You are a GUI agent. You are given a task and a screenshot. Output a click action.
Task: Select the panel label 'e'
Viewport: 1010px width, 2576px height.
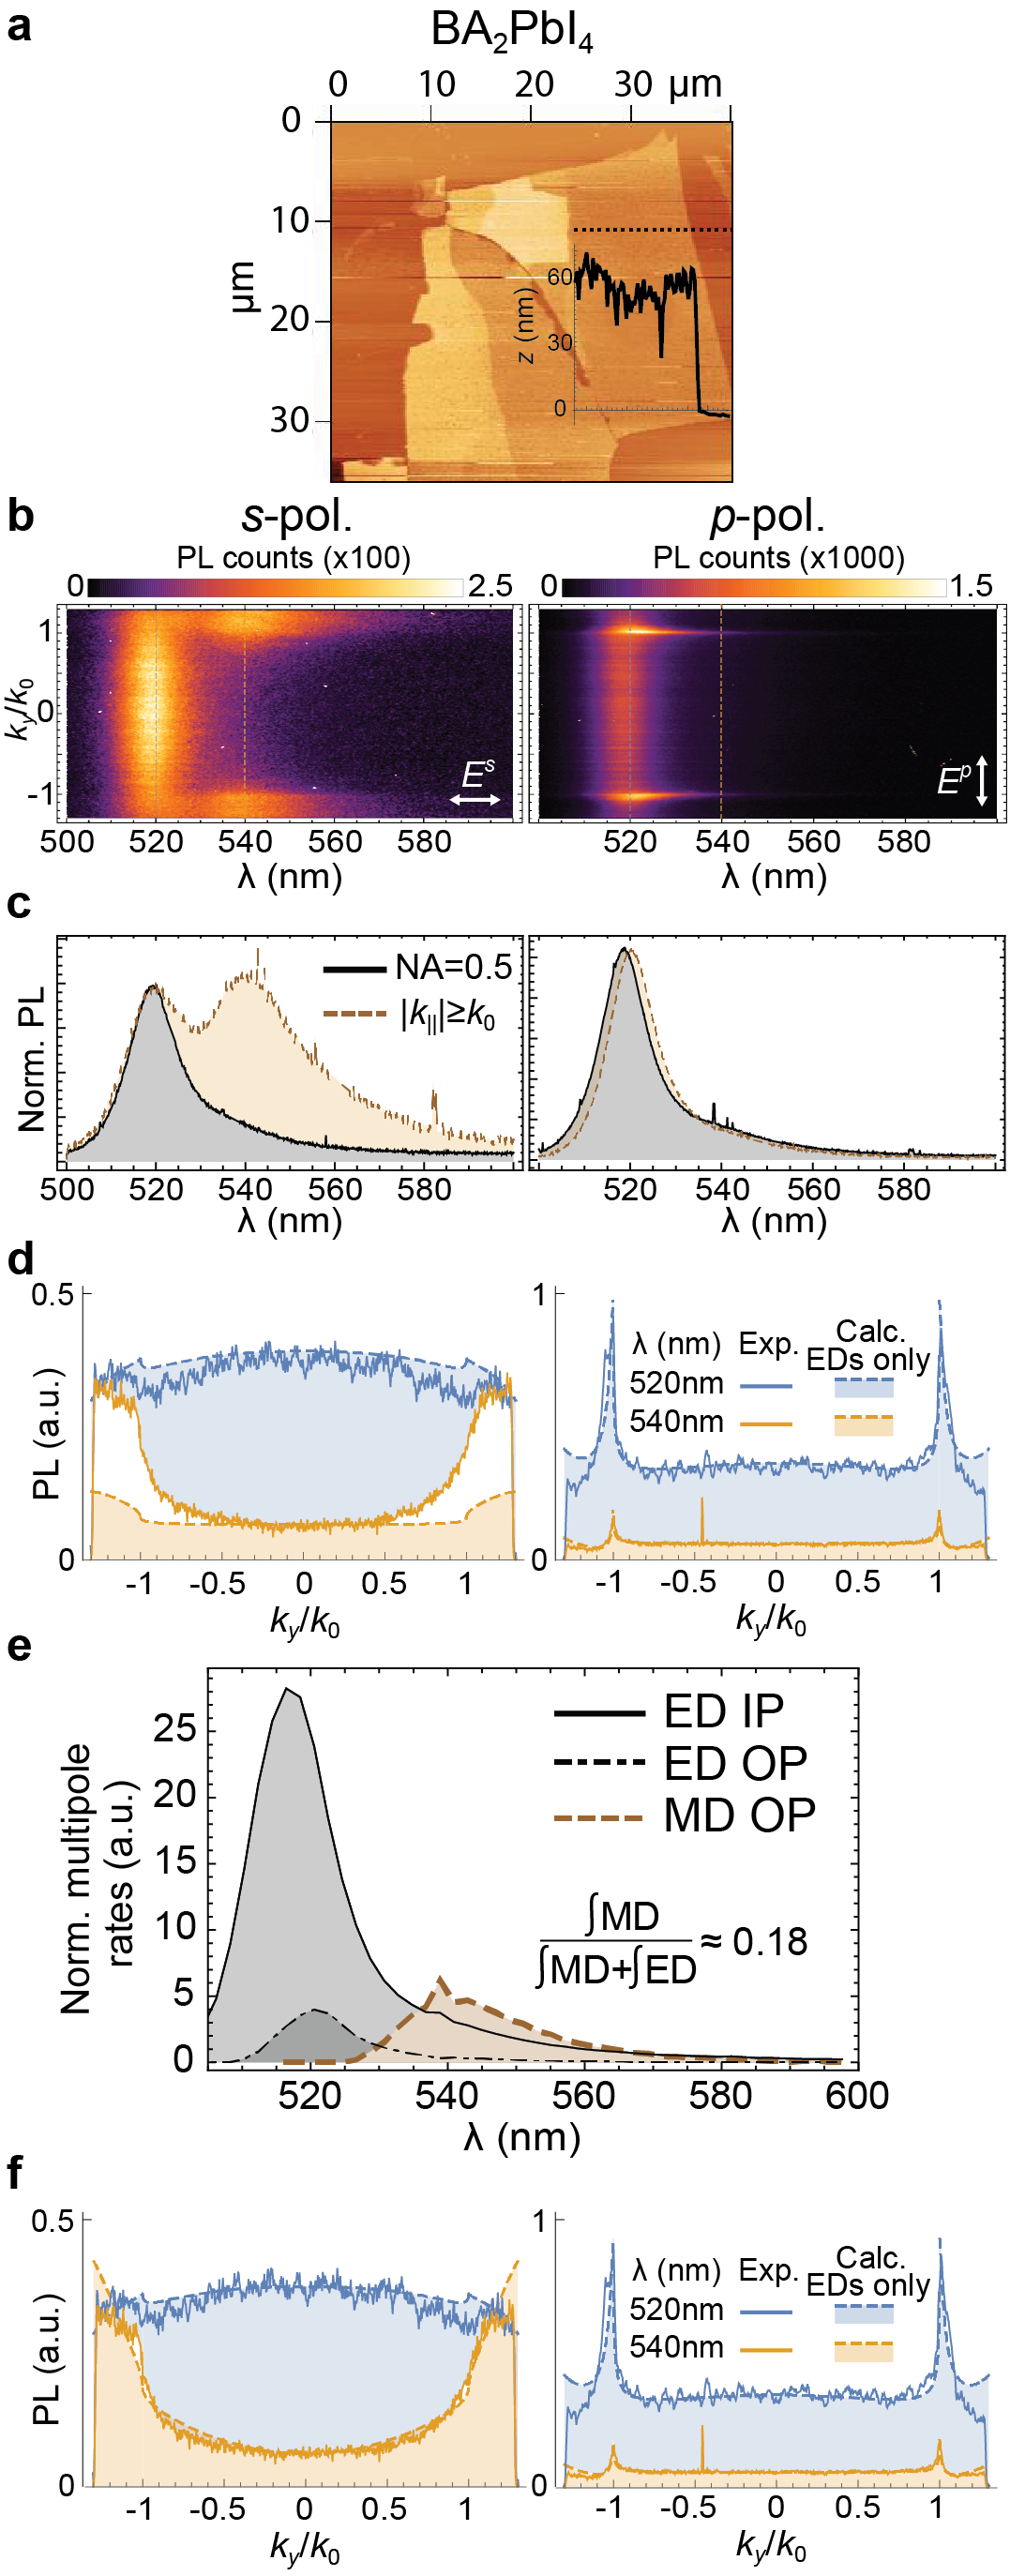pos(19,1647)
